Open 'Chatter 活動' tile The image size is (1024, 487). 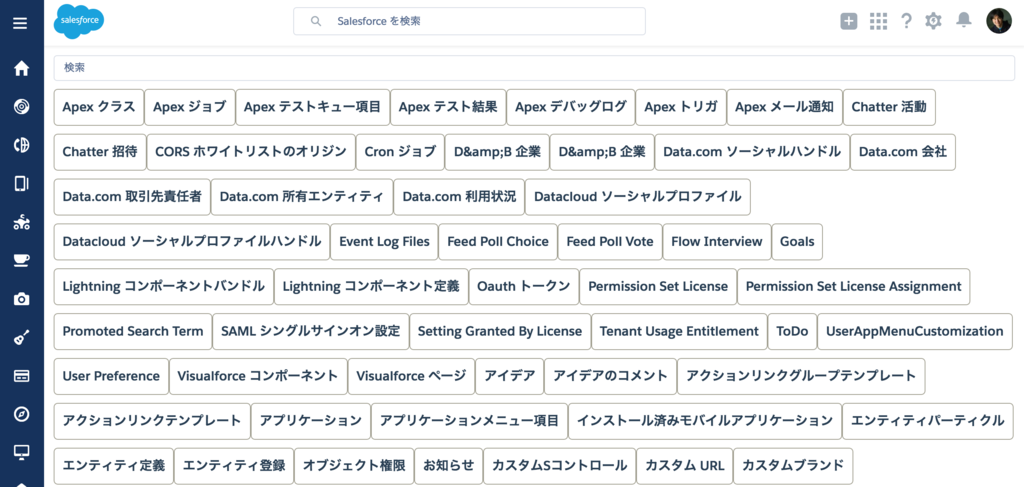click(889, 107)
